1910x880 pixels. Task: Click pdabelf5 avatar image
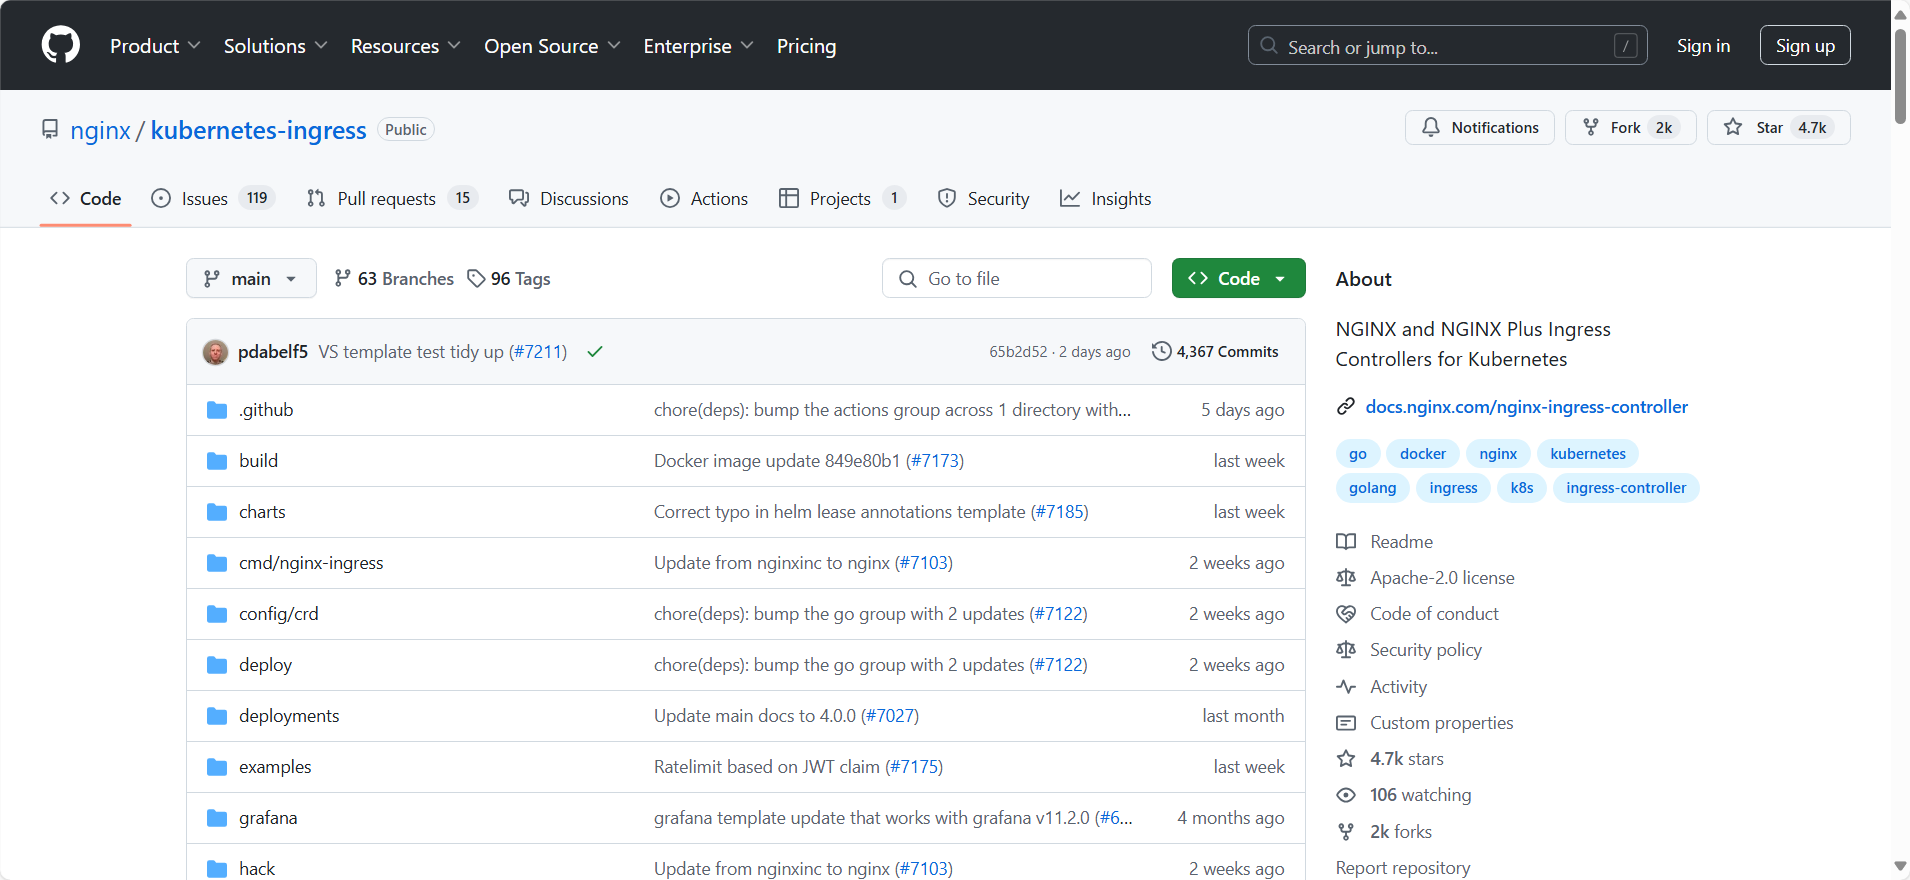(x=215, y=352)
